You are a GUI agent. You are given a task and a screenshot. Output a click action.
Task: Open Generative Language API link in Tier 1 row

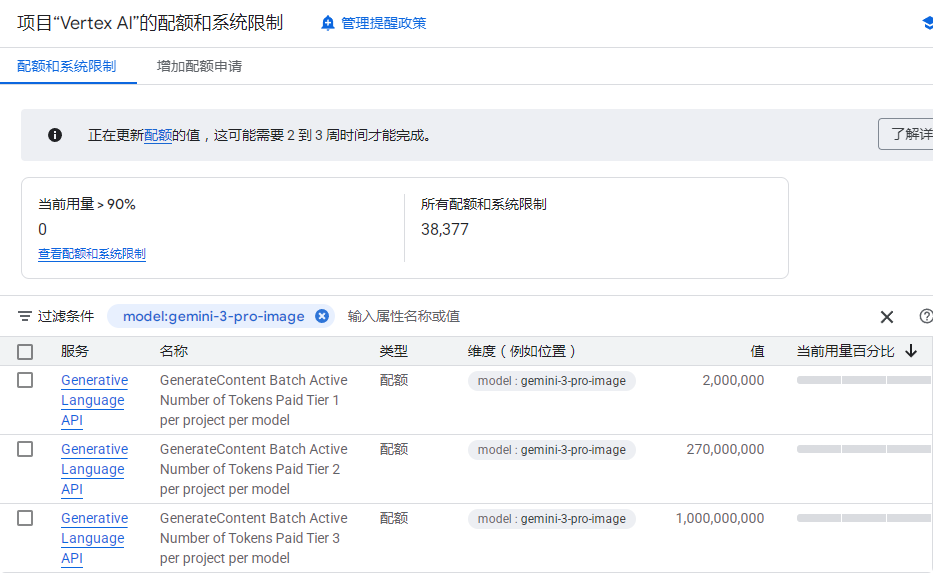point(95,400)
